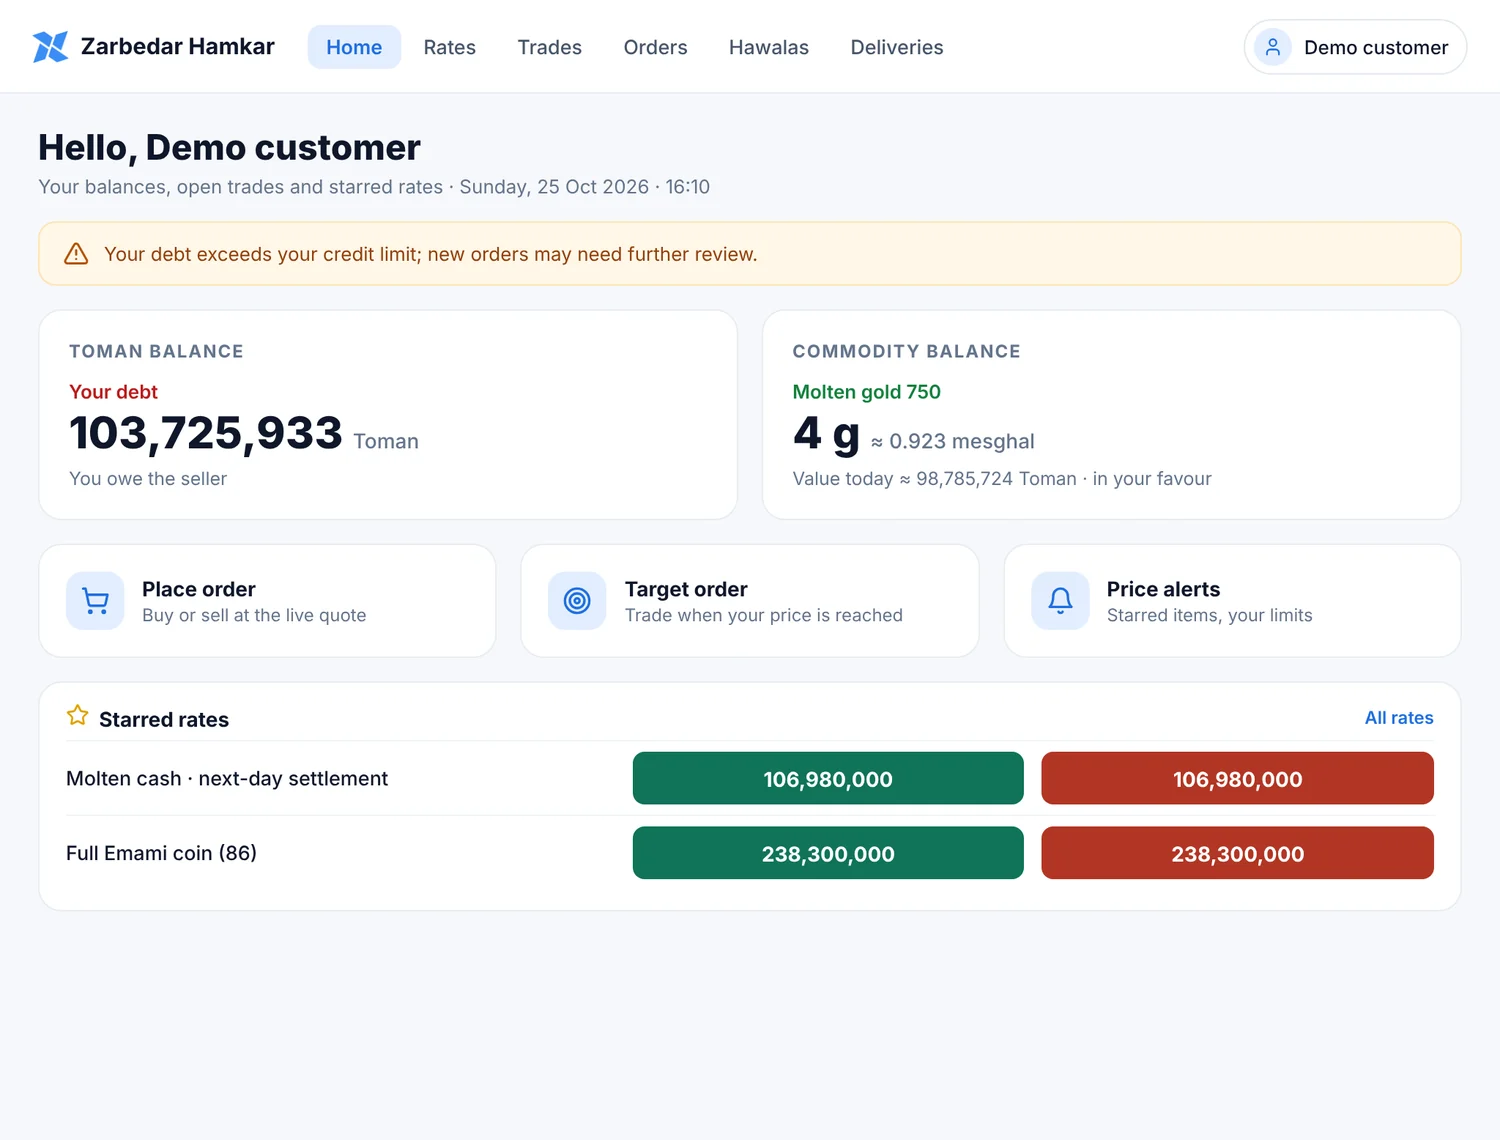Viewport: 1500px width, 1140px height.
Task: Switch to the Trades tab
Action: (550, 47)
